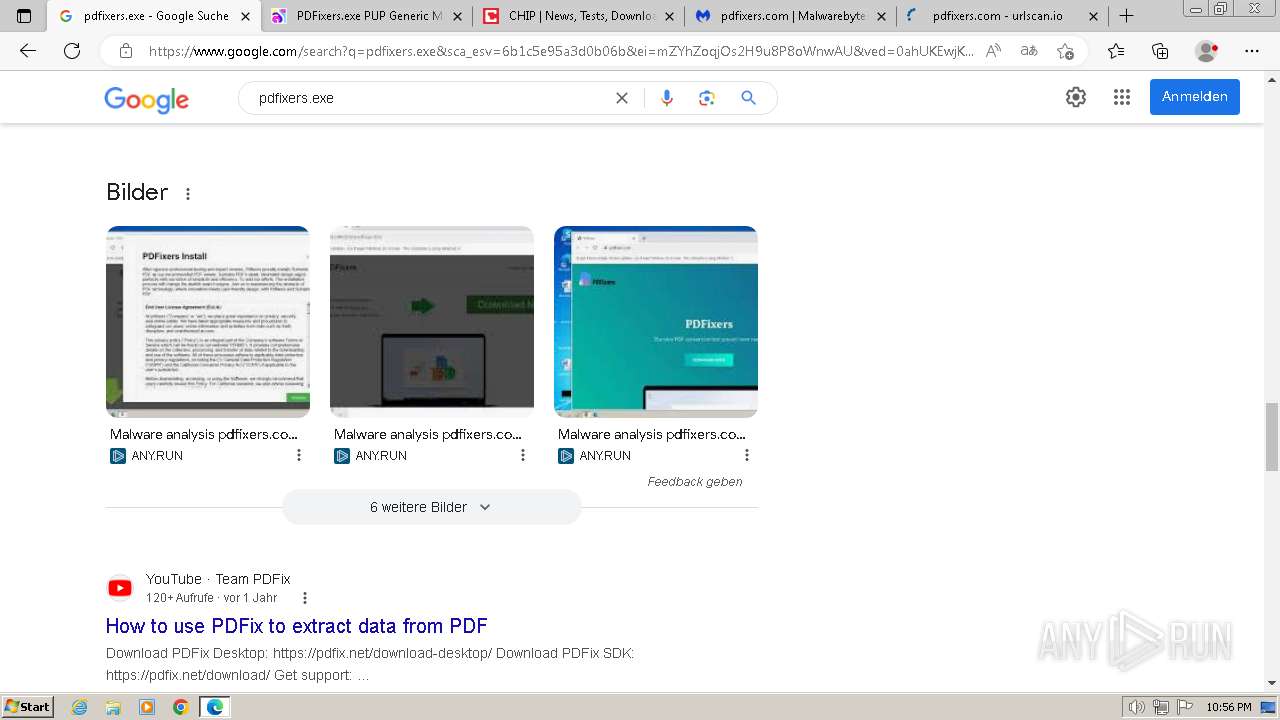Open the Google apps grid
Viewport: 1280px width, 720px height.
coord(1122,97)
